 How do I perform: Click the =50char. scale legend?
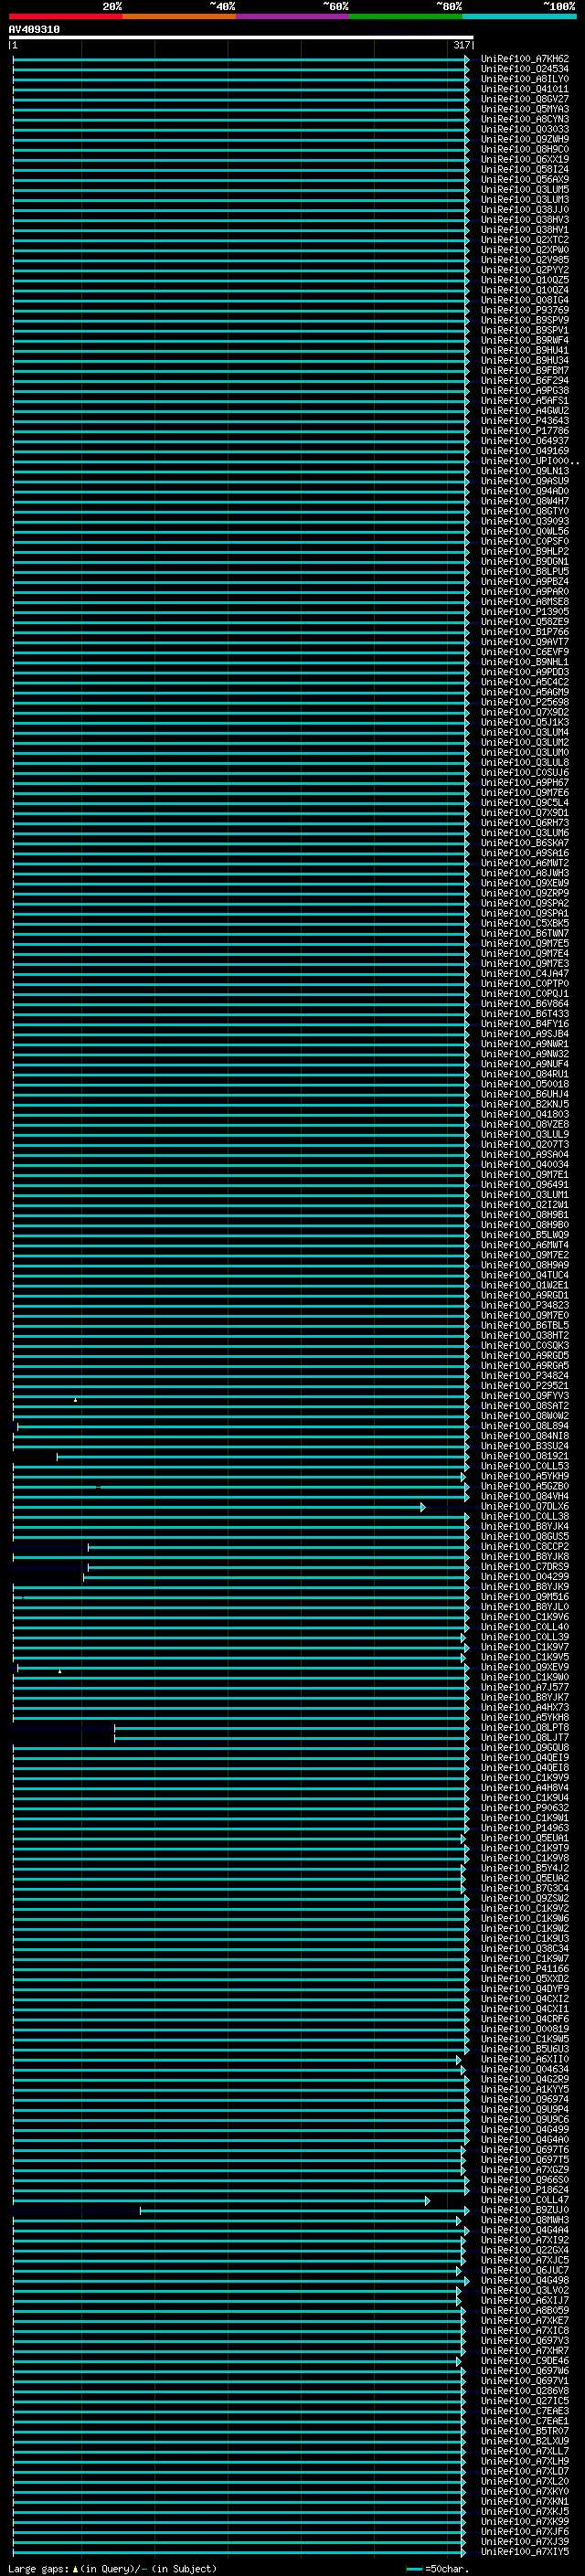coord(438,2569)
